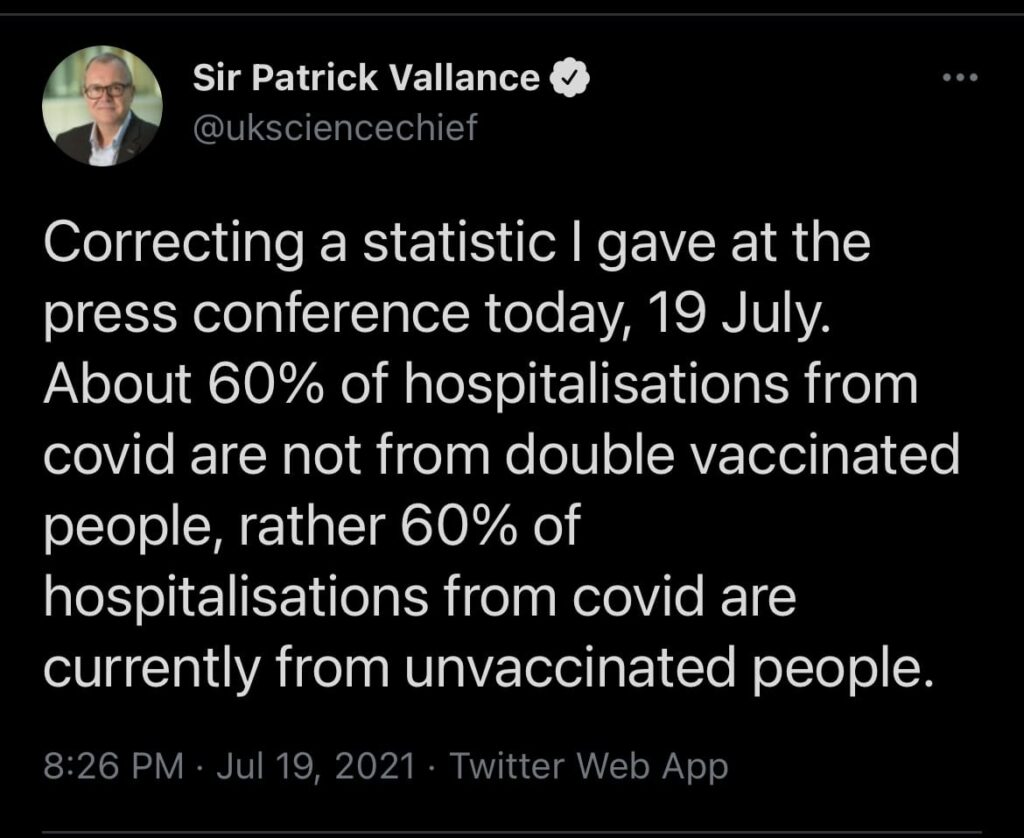Click the words 'press conference today' in tweet
The image size is (1024, 838).
[x=330, y=316]
